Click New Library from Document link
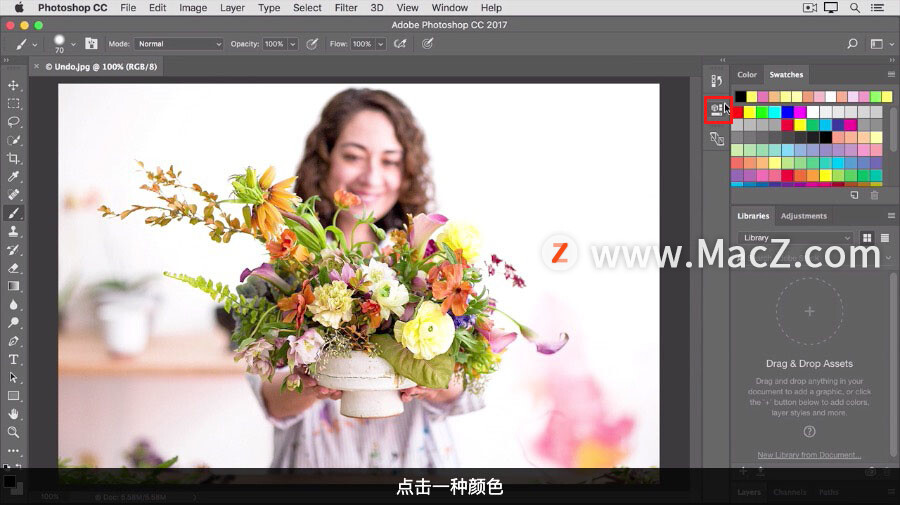 (x=809, y=455)
